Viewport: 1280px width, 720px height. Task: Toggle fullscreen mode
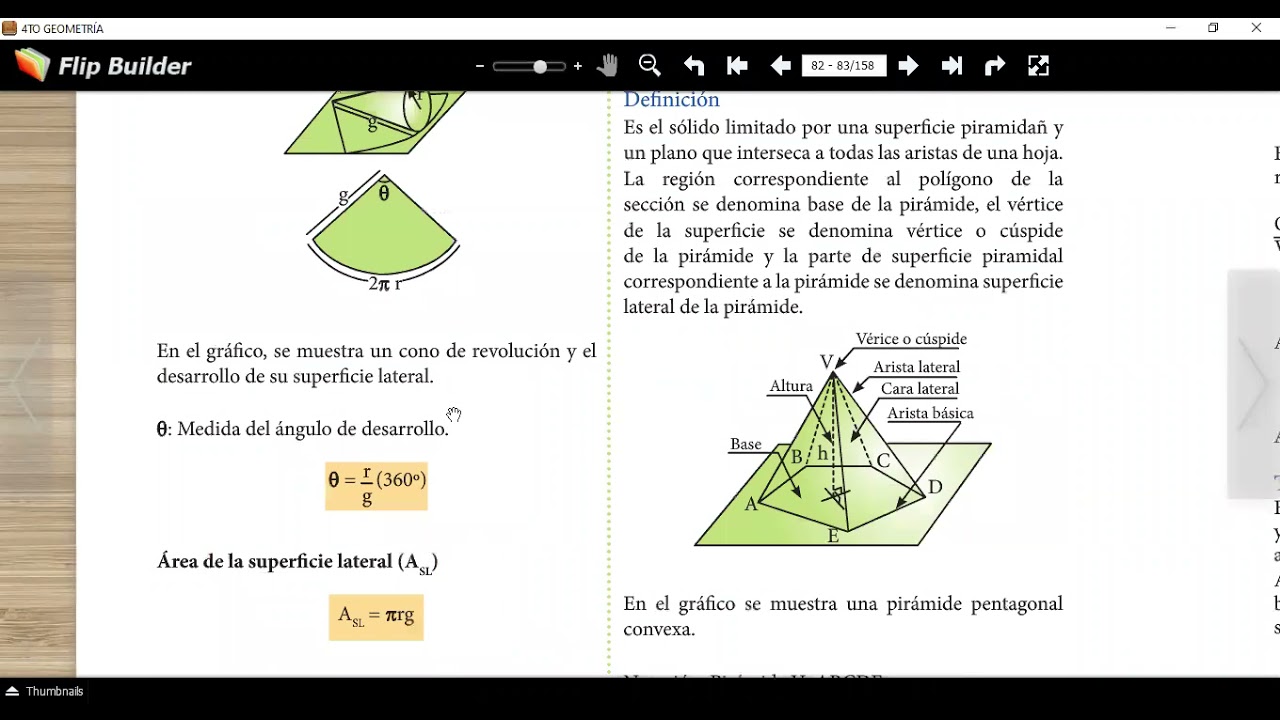tap(1038, 66)
